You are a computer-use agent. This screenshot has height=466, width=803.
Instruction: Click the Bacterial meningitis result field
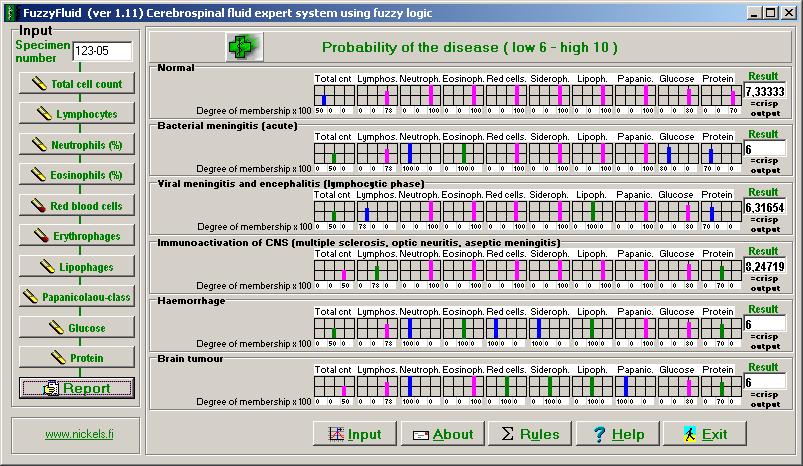click(765, 149)
